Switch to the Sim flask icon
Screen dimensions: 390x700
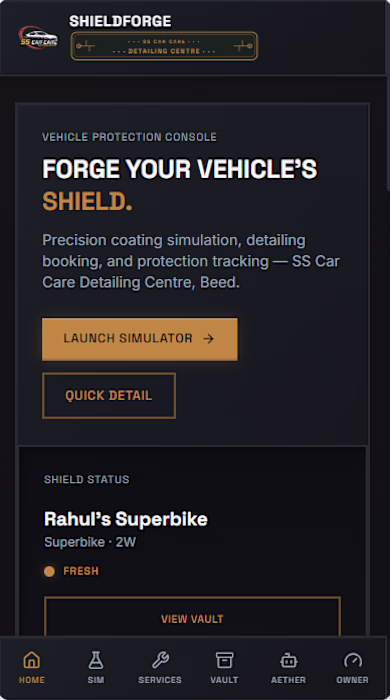point(95,667)
